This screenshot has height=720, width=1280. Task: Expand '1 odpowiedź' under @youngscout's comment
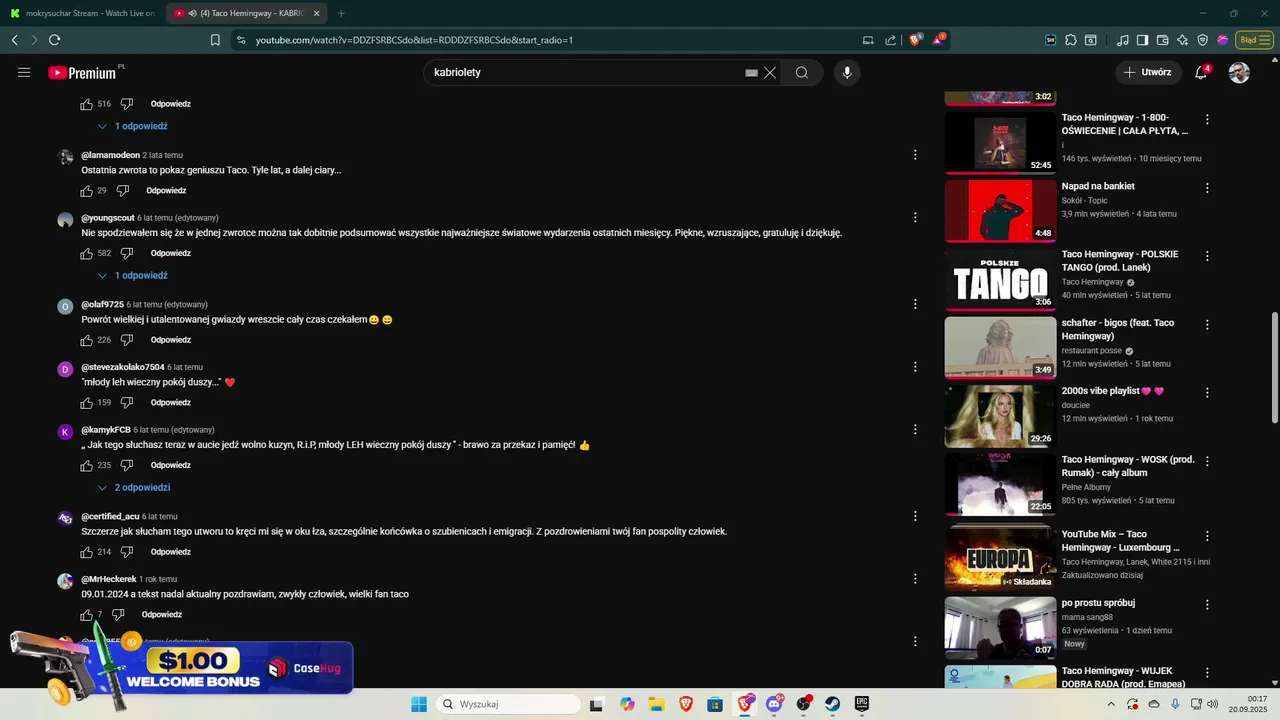pyautogui.click(x=133, y=276)
